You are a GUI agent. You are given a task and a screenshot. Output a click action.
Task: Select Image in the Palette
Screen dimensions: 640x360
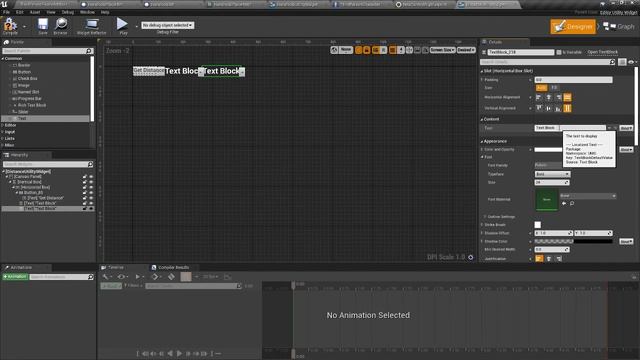pyautogui.click(x=23, y=85)
